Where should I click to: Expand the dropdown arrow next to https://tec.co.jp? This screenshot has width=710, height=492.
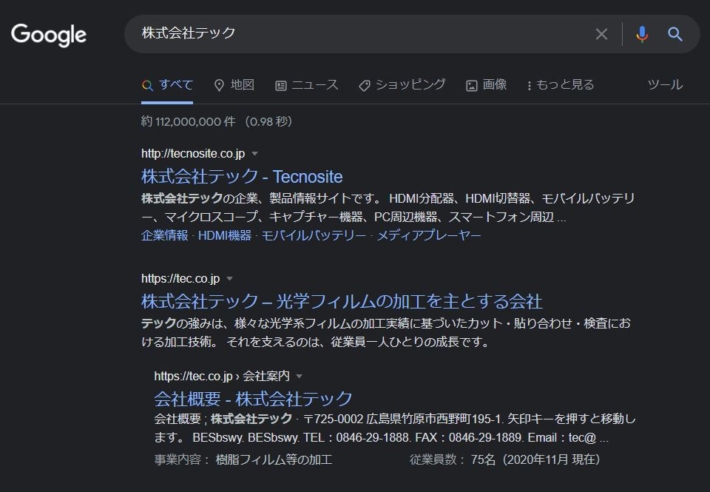[x=230, y=279]
